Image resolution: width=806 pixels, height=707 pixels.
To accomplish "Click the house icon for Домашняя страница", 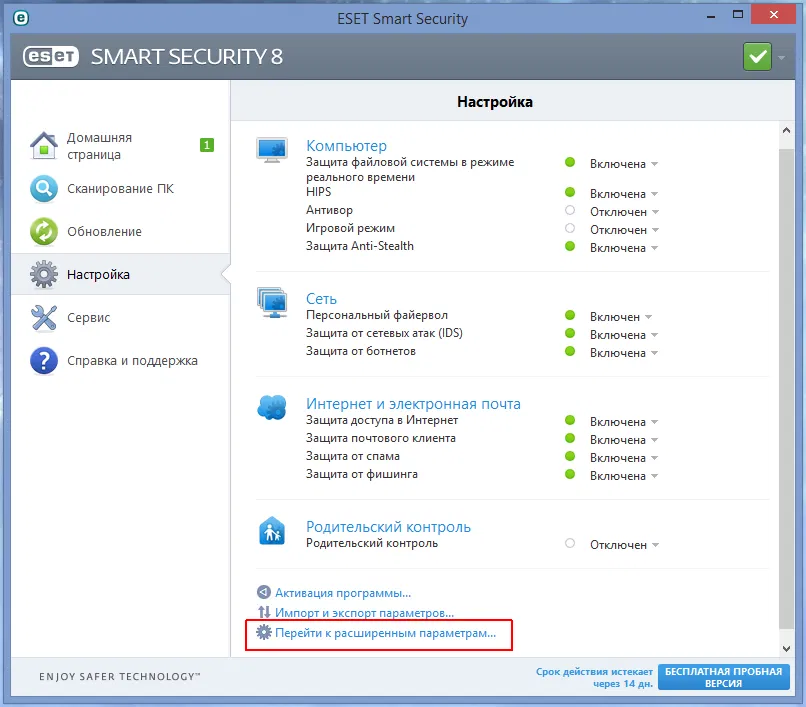I will 44,146.
